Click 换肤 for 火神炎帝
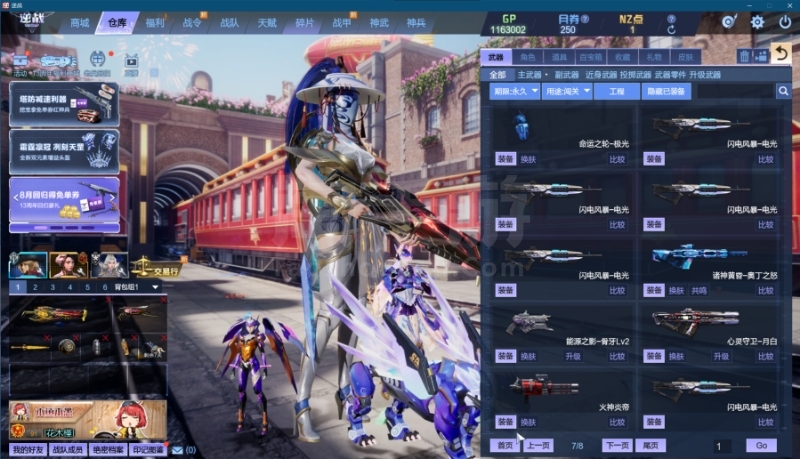This screenshot has height=459, width=800. coord(528,422)
